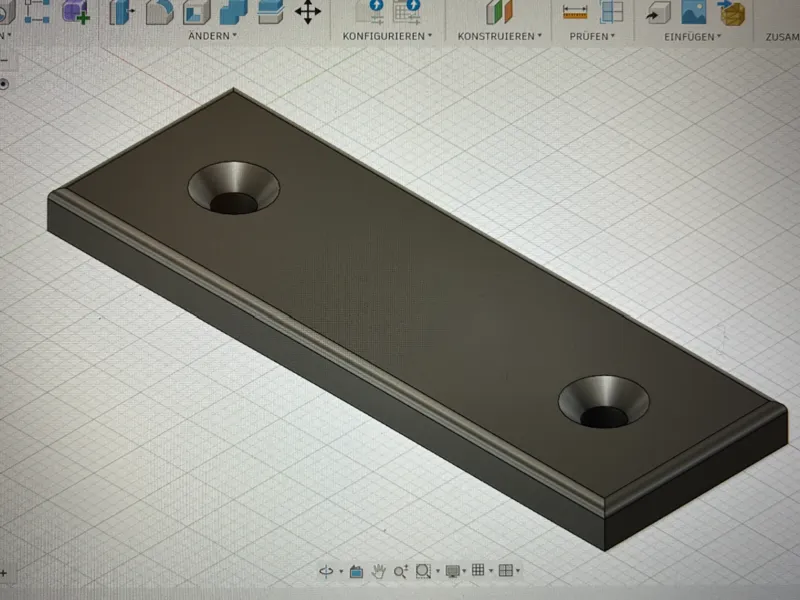
Task: Select the Fillet tool icon
Action: coord(159,12)
